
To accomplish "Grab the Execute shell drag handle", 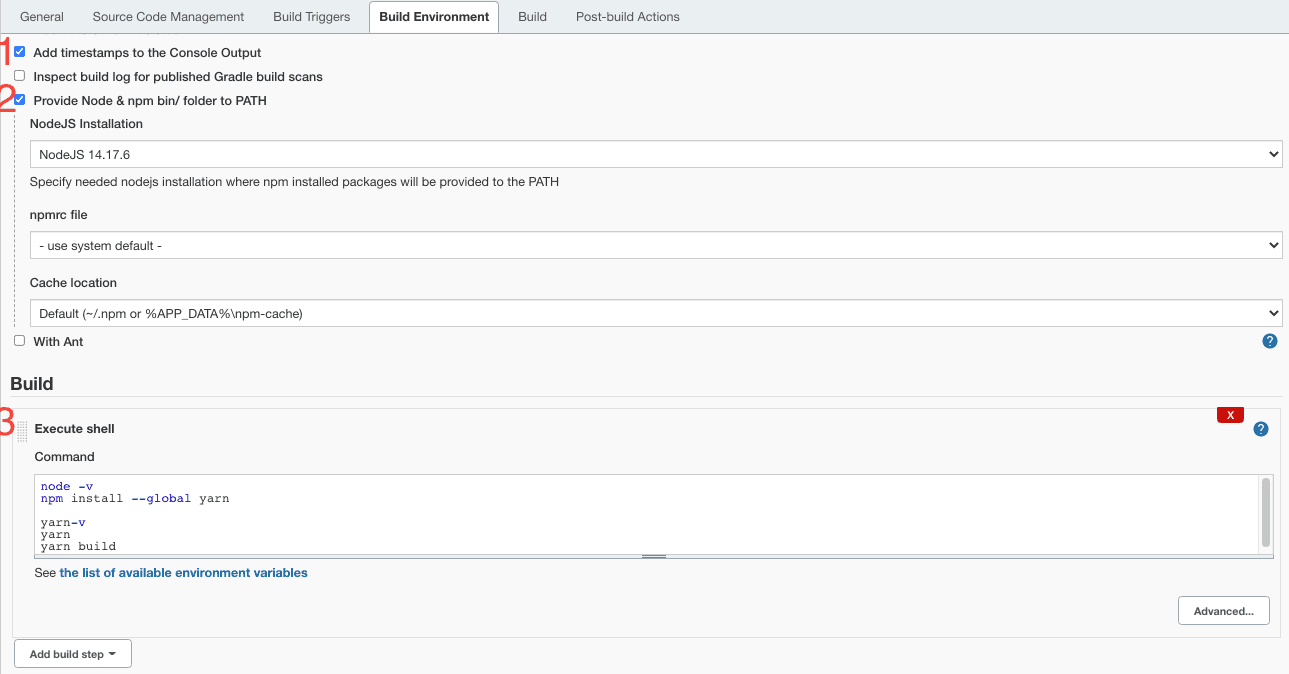I will [x=23, y=431].
